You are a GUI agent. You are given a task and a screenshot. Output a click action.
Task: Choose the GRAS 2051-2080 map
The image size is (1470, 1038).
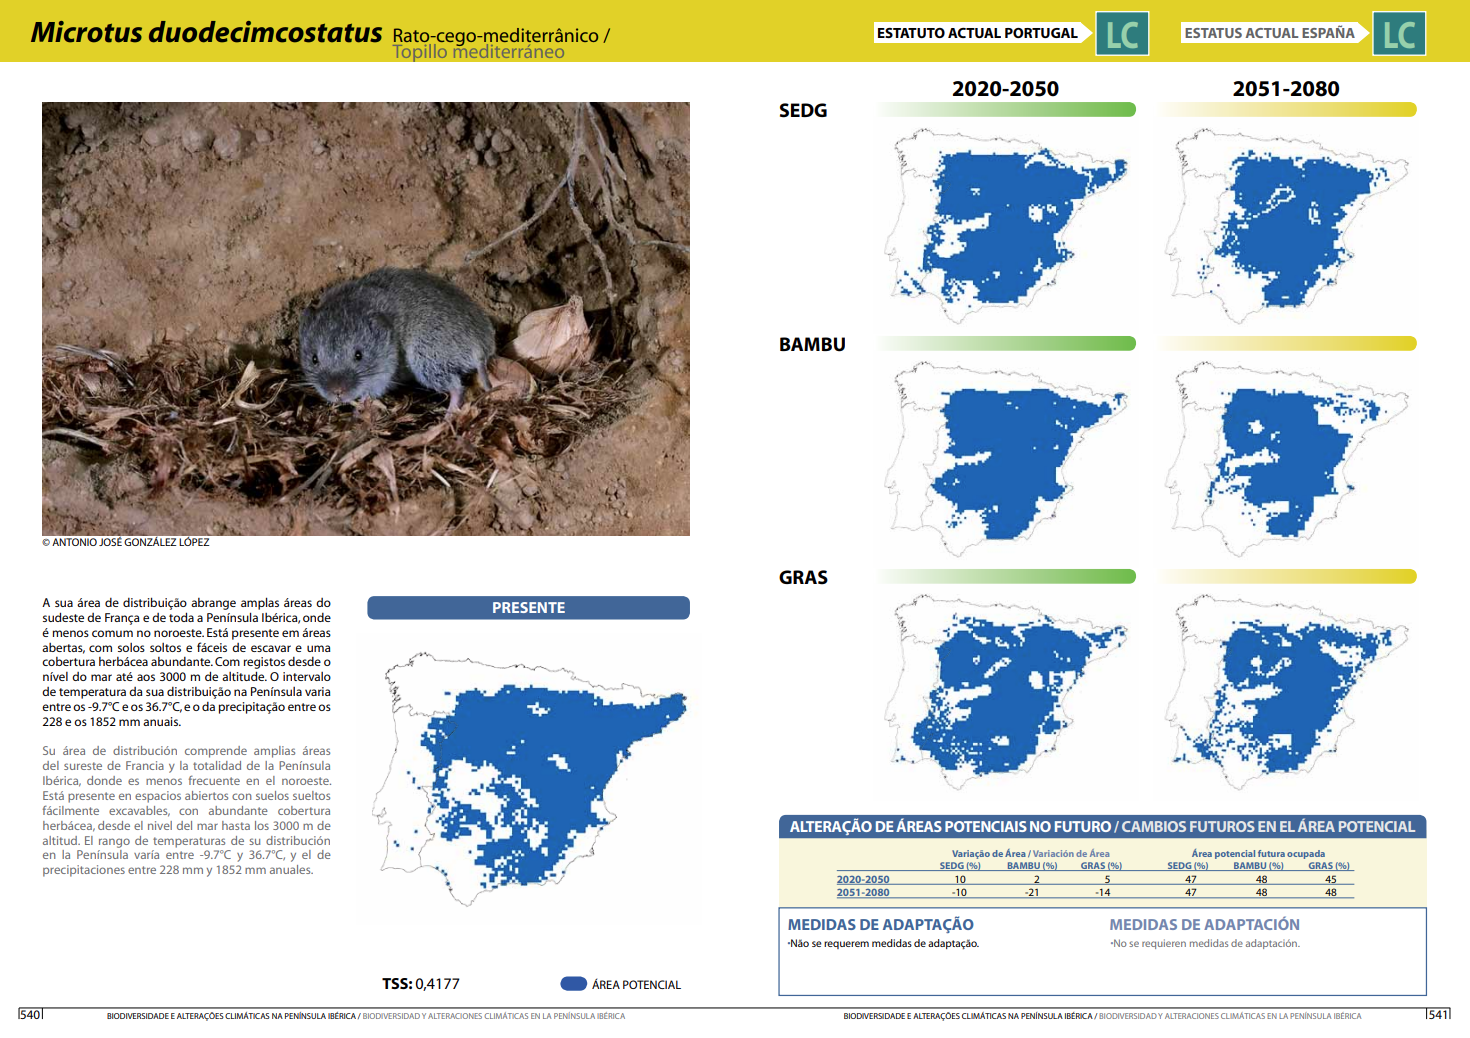1286,692
